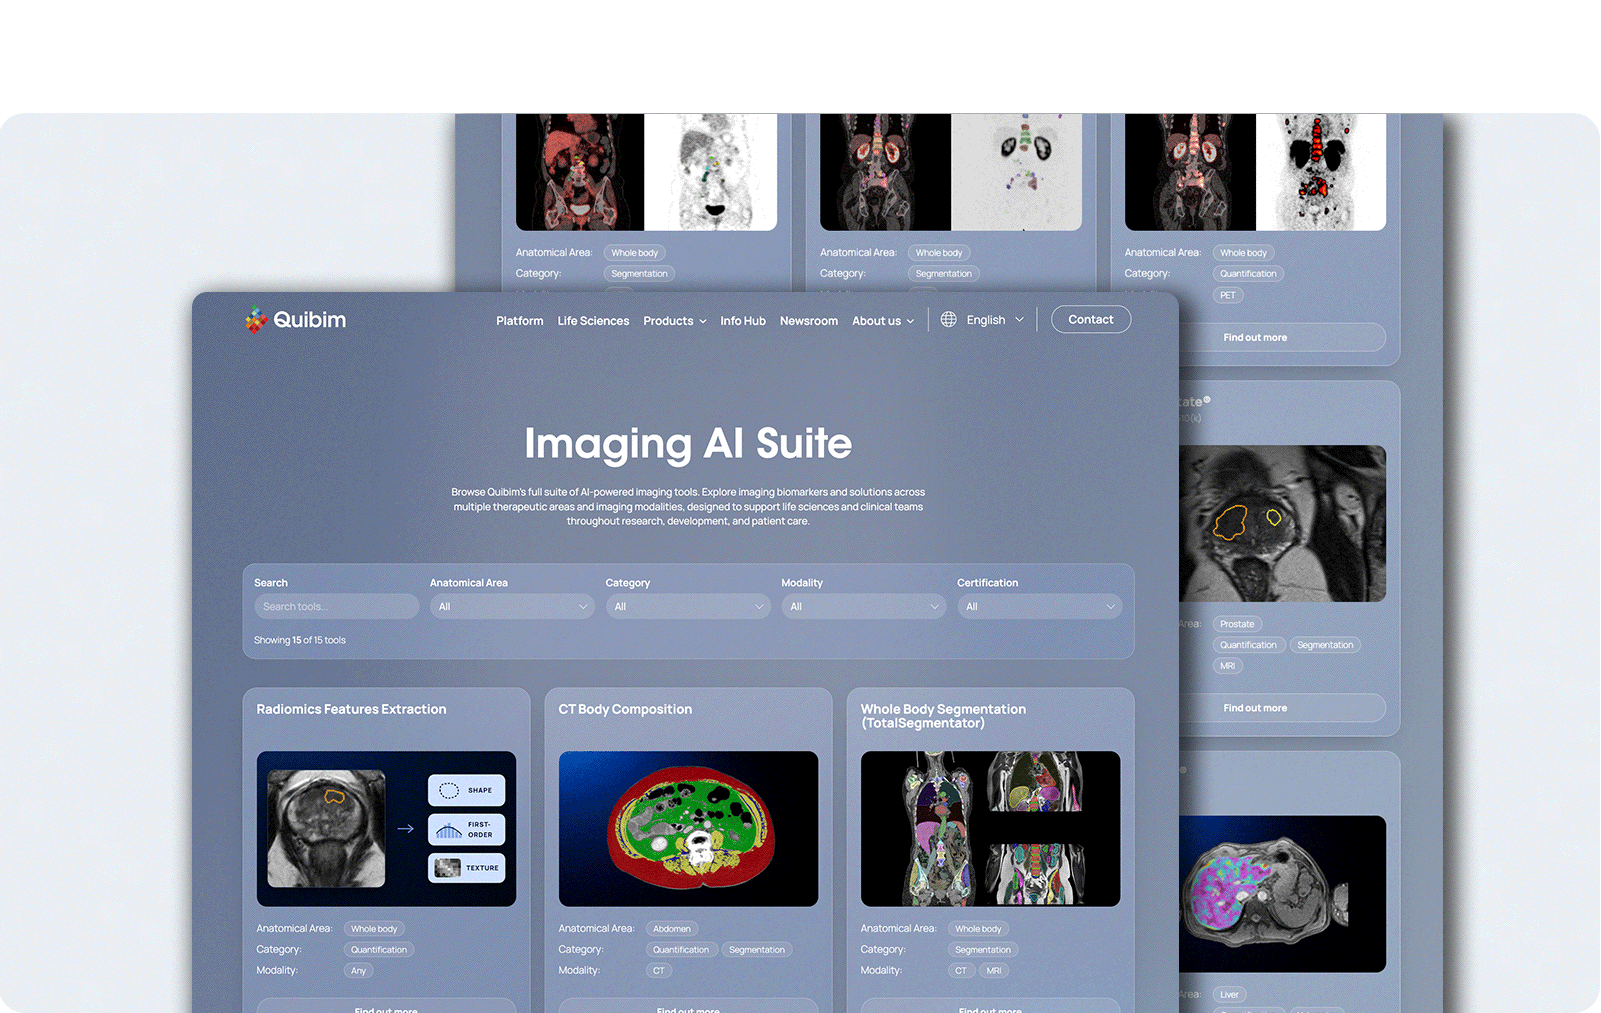Click MRI tag on TotalSegmentator card

[x=994, y=971]
